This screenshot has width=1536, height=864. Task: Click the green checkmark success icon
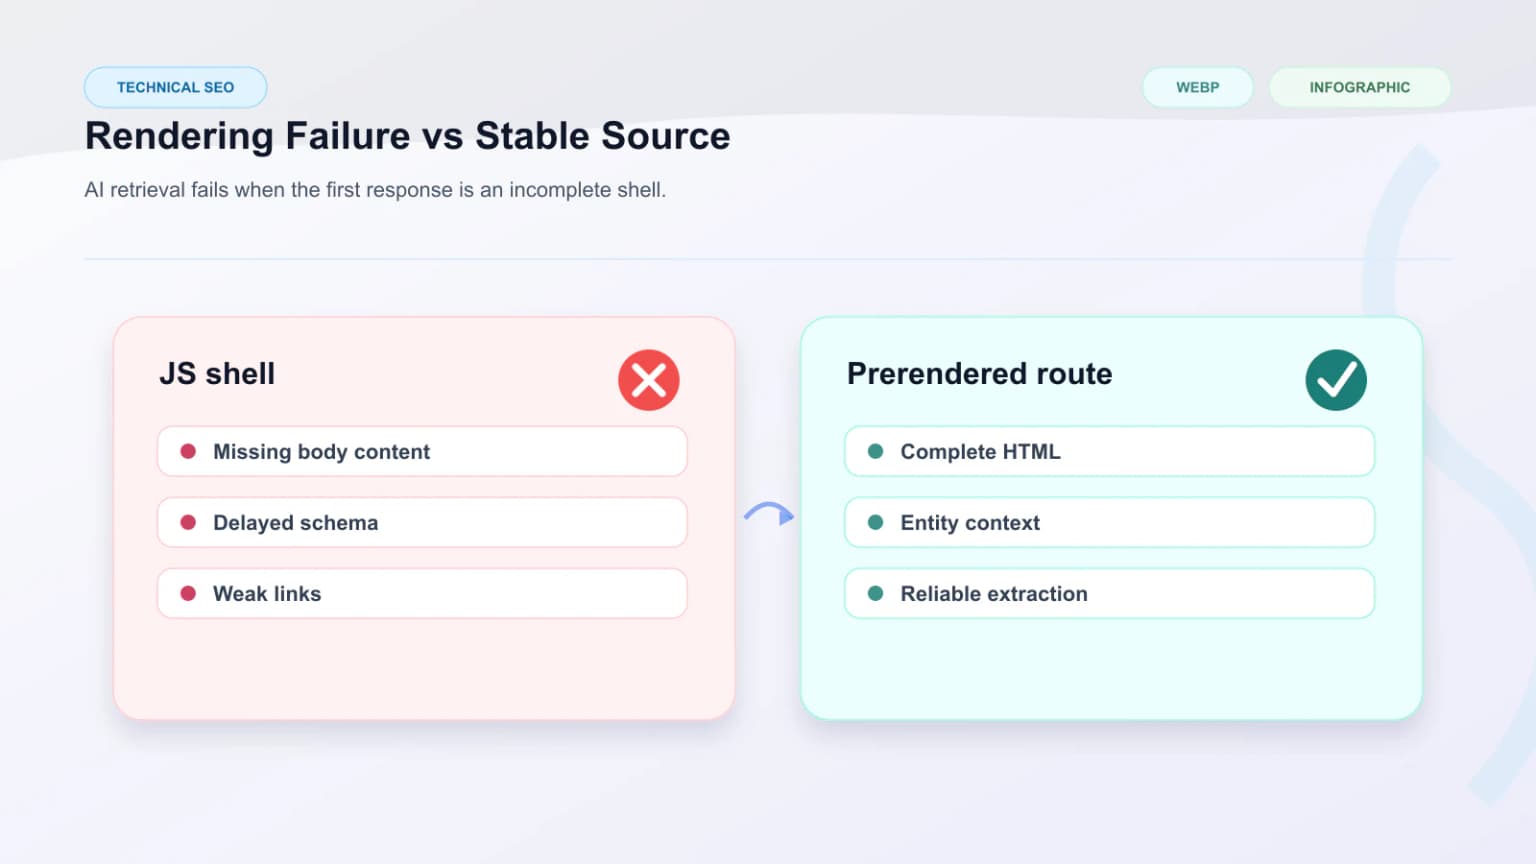[1336, 380]
